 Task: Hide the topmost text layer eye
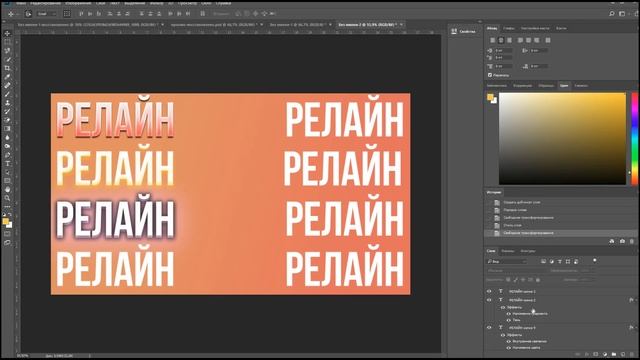(489, 291)
